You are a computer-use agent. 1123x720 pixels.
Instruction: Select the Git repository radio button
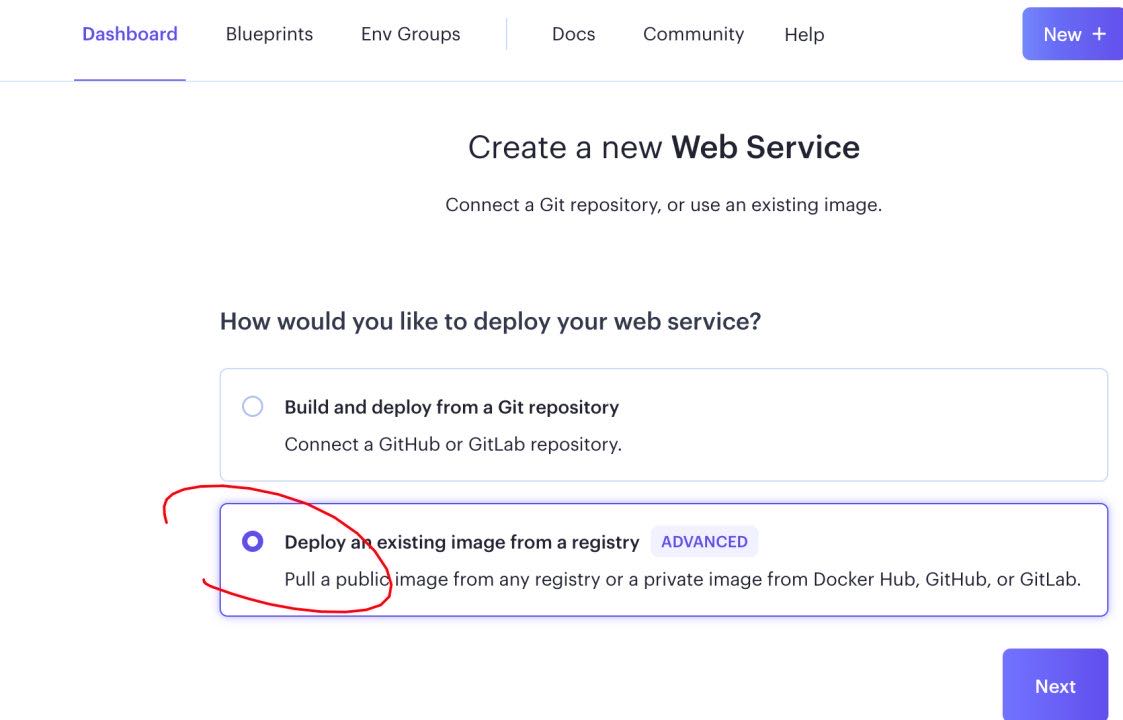(x=253, y=407)
